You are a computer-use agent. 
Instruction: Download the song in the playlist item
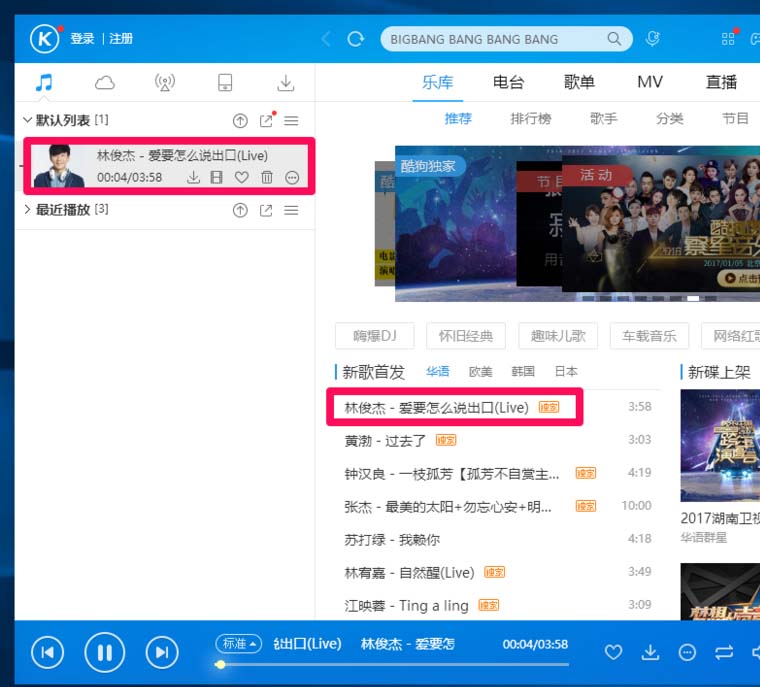click(193, 177)
